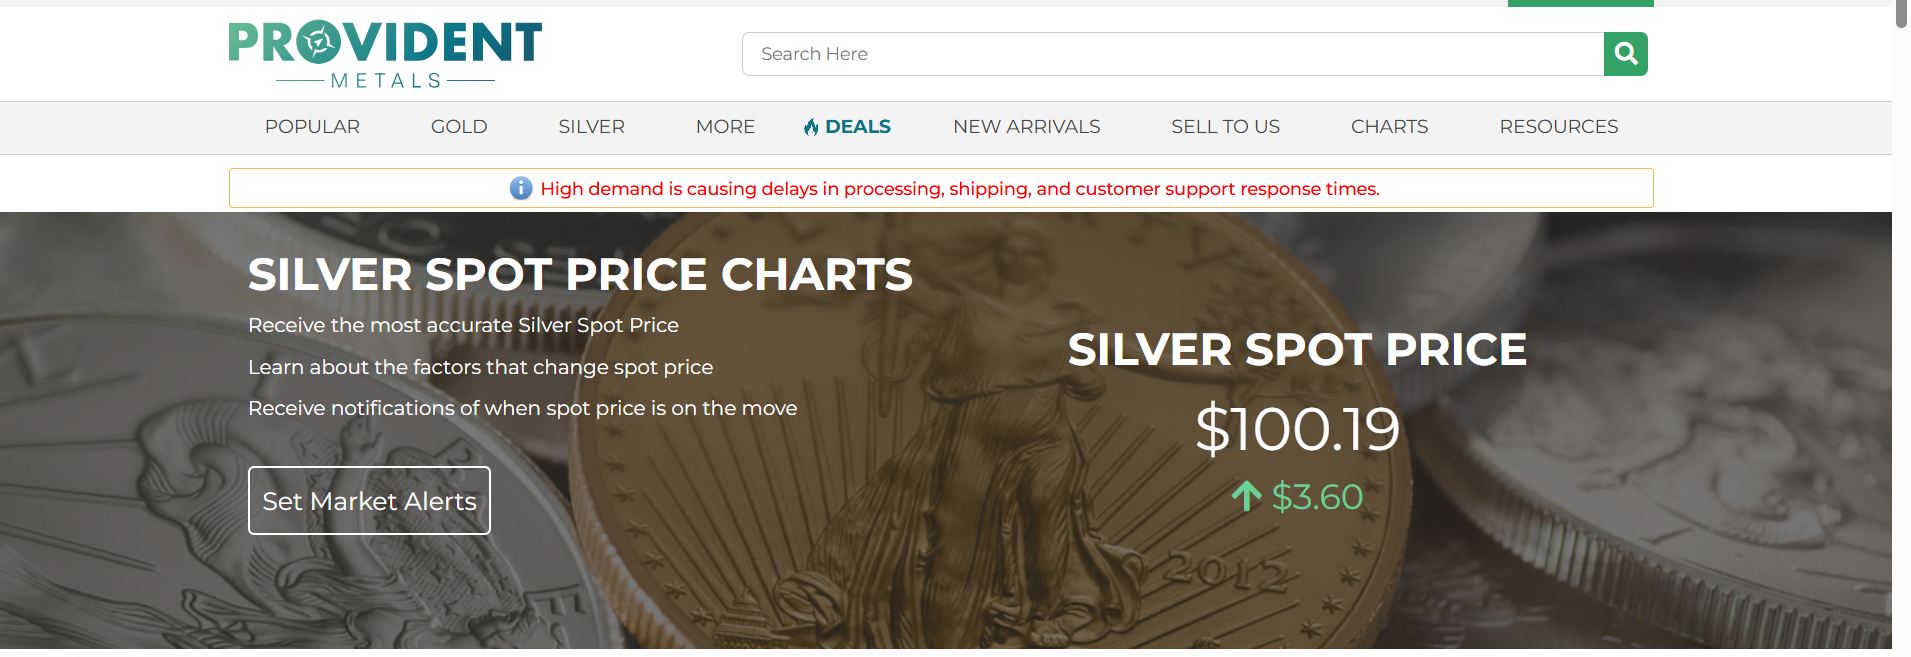The height and width of the screenshot is (657, 1911).
Task: Click the high demand delay notice
Action: (x=959, y=189)
